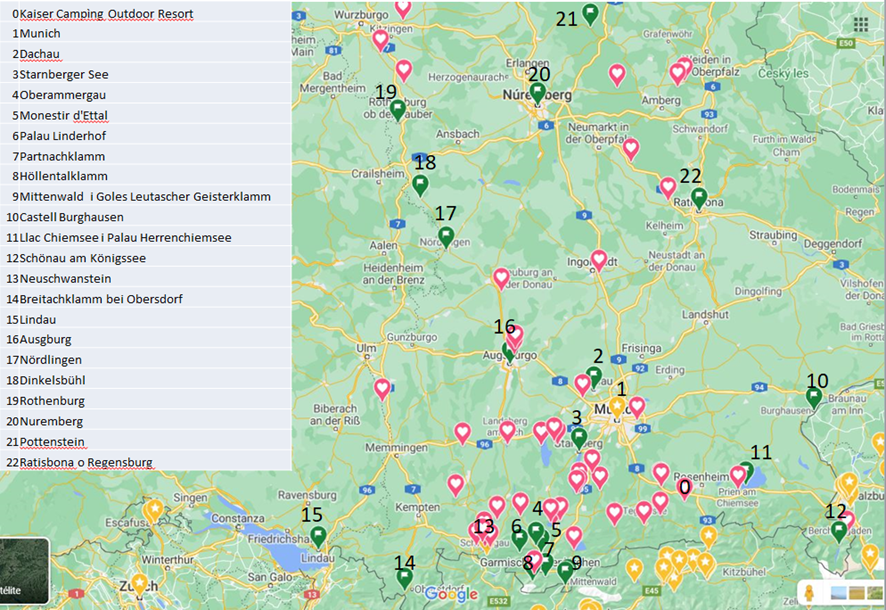Click the Street View Pegman icon
This screenshot has width=886, height=610.
809,593
